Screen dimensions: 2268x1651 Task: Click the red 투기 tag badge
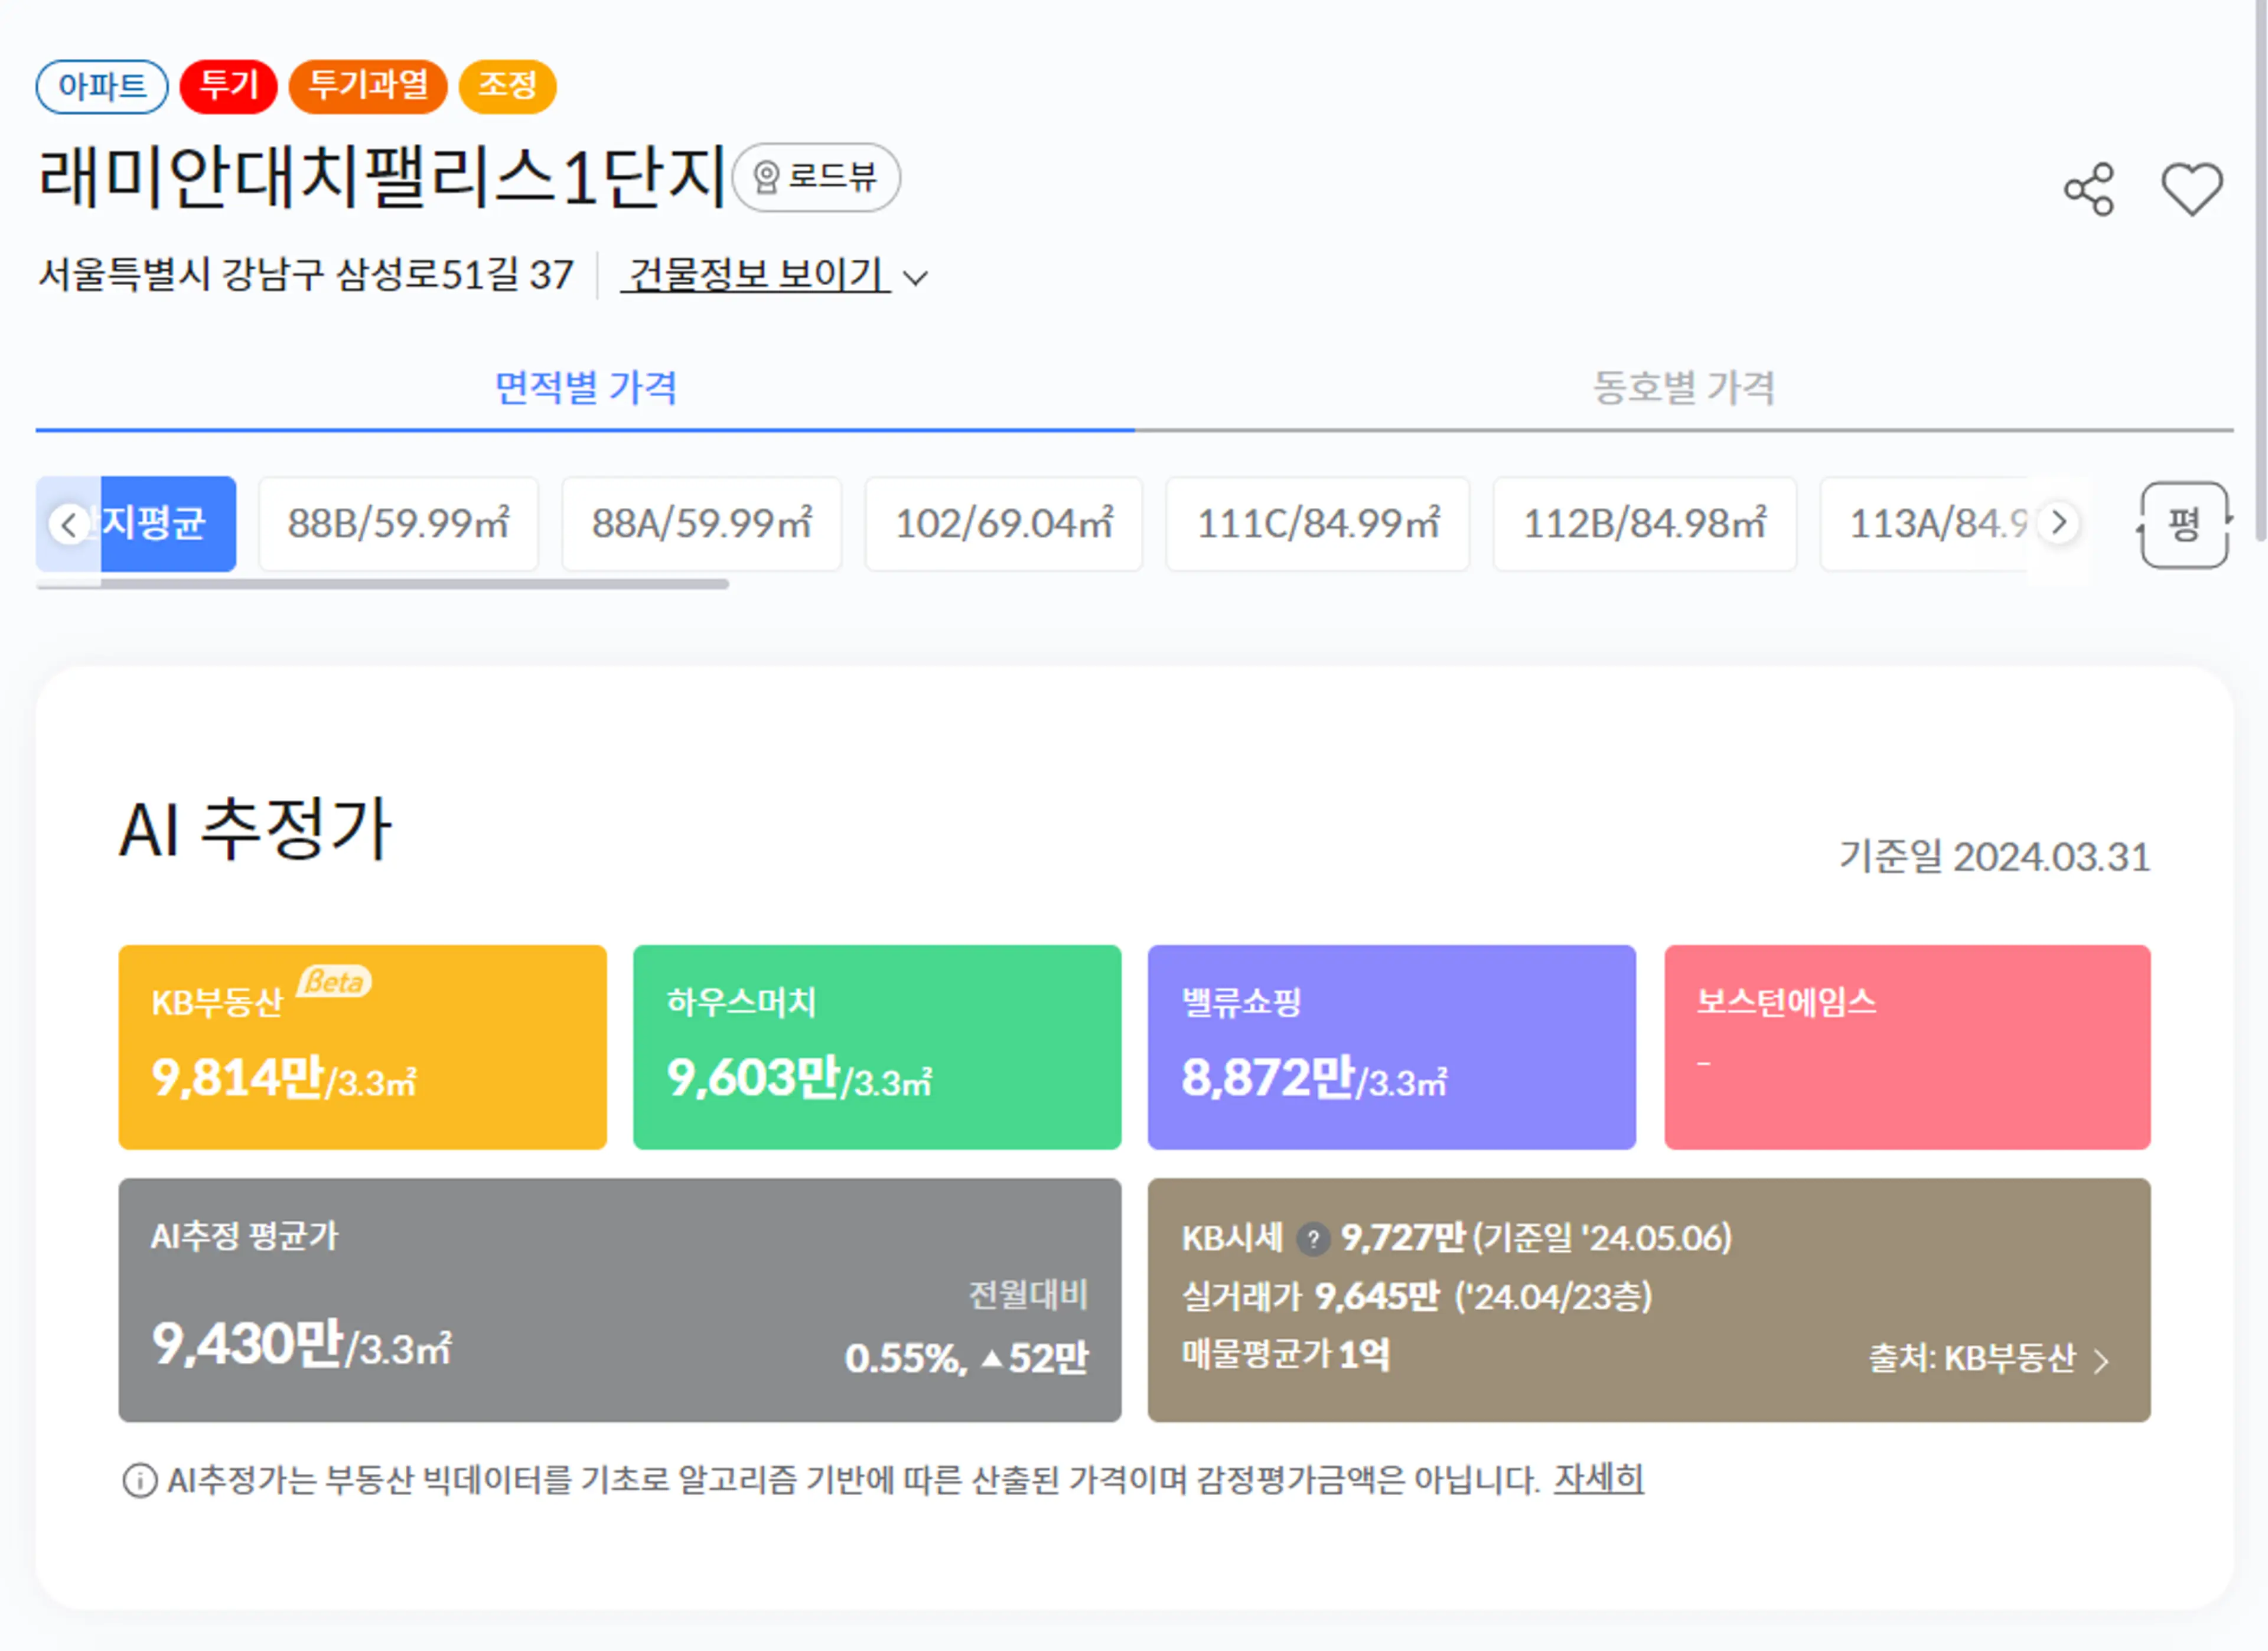[x=229, y=86]
